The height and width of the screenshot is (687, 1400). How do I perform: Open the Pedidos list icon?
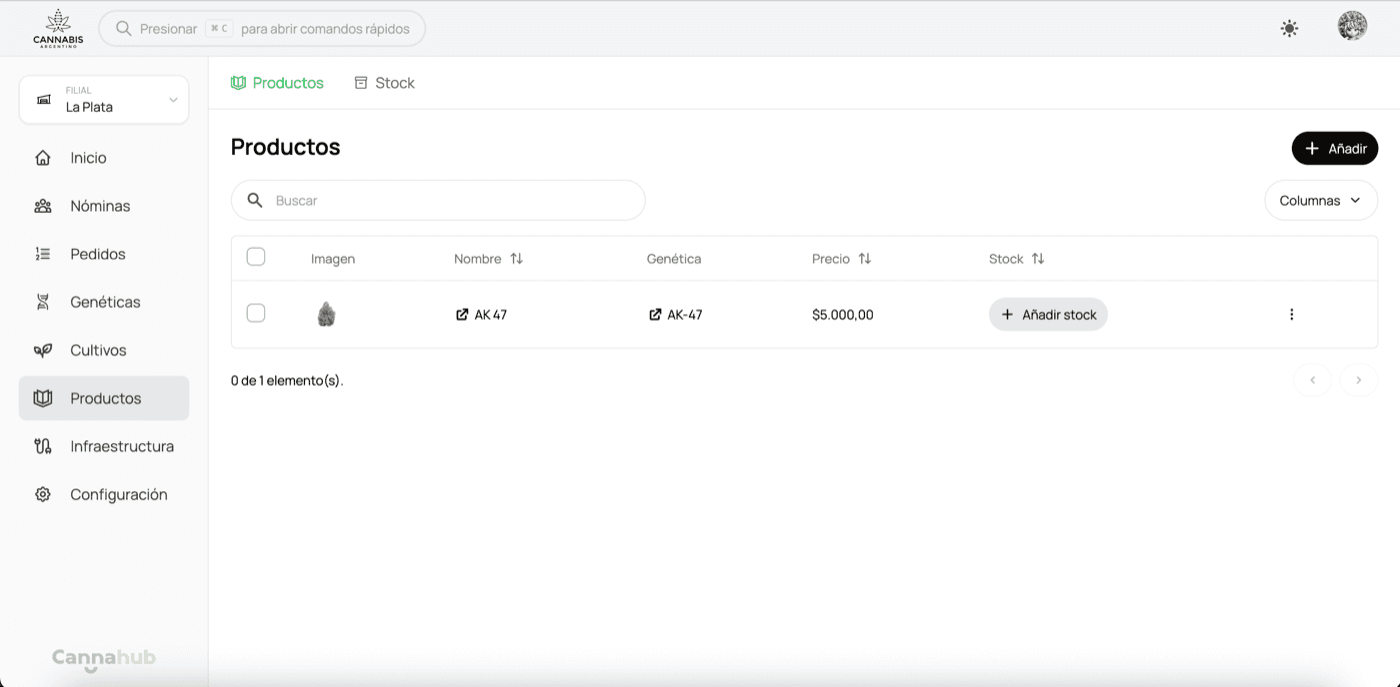pos(42,253)
